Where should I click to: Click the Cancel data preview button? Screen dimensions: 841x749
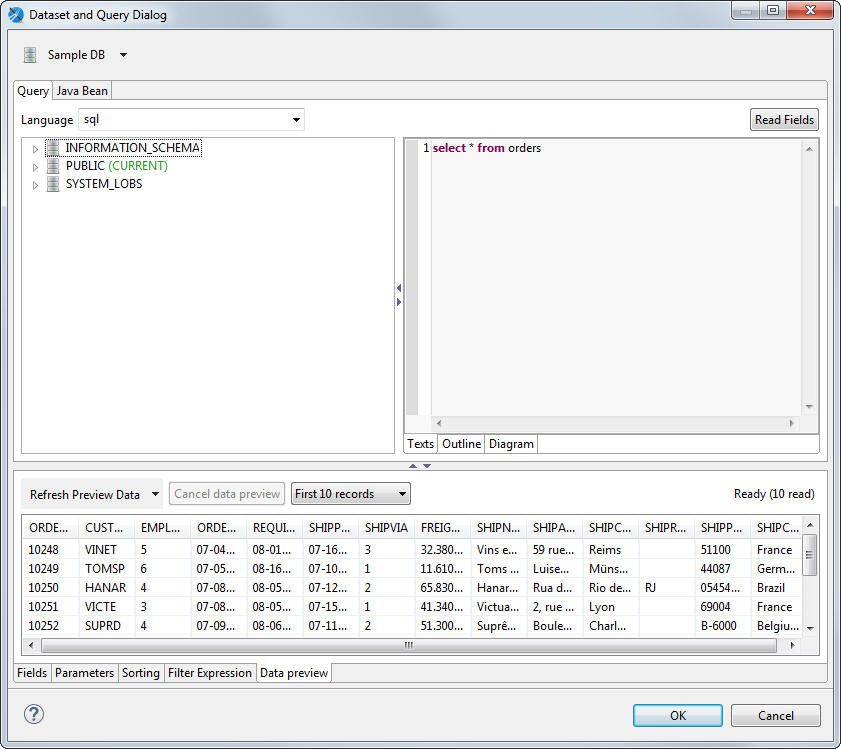[227, 494]
